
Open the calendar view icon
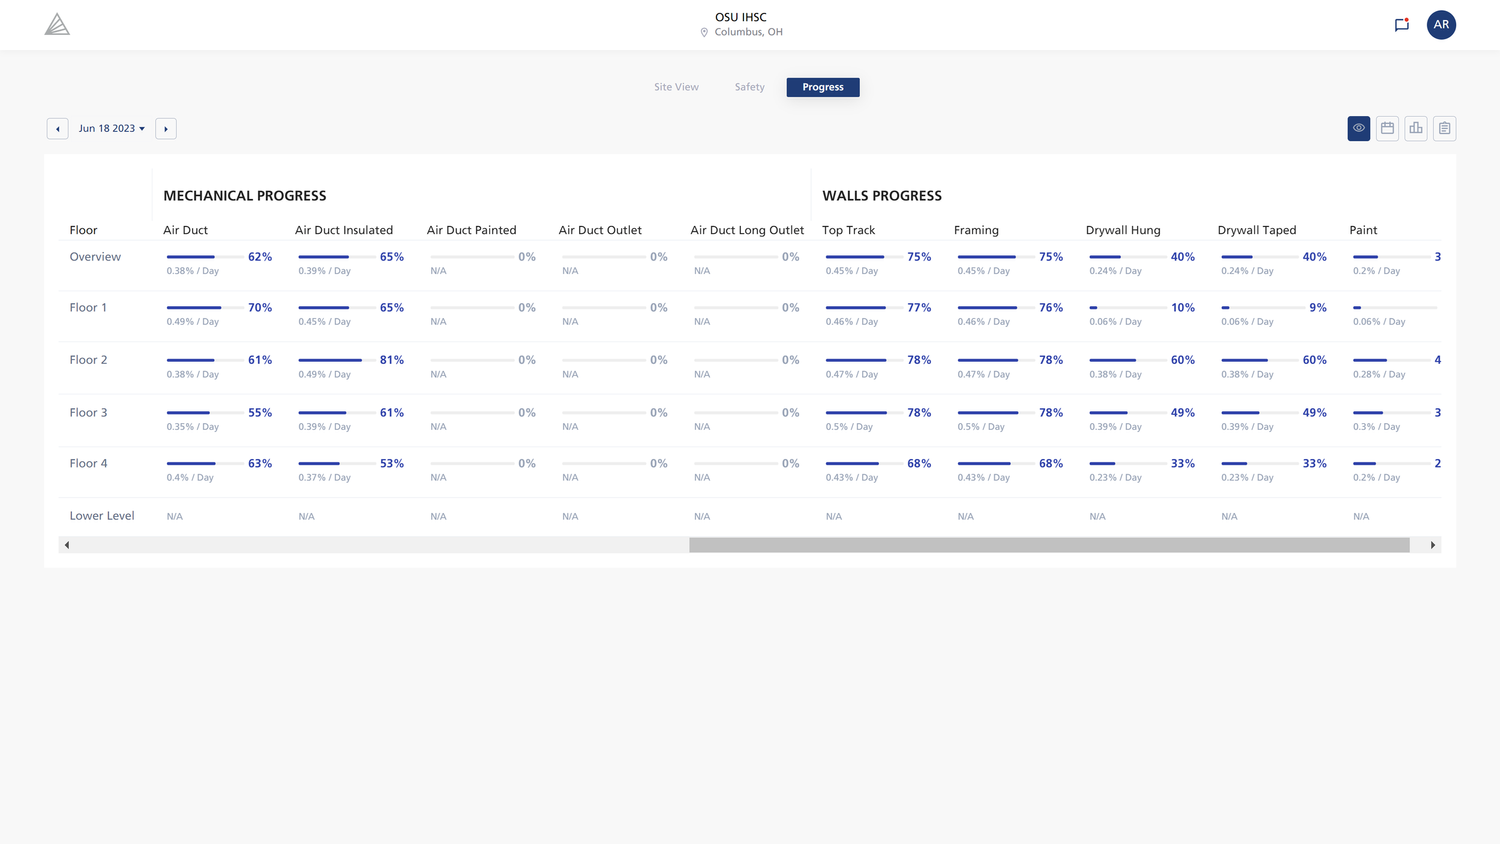[x=1387, y=128]
